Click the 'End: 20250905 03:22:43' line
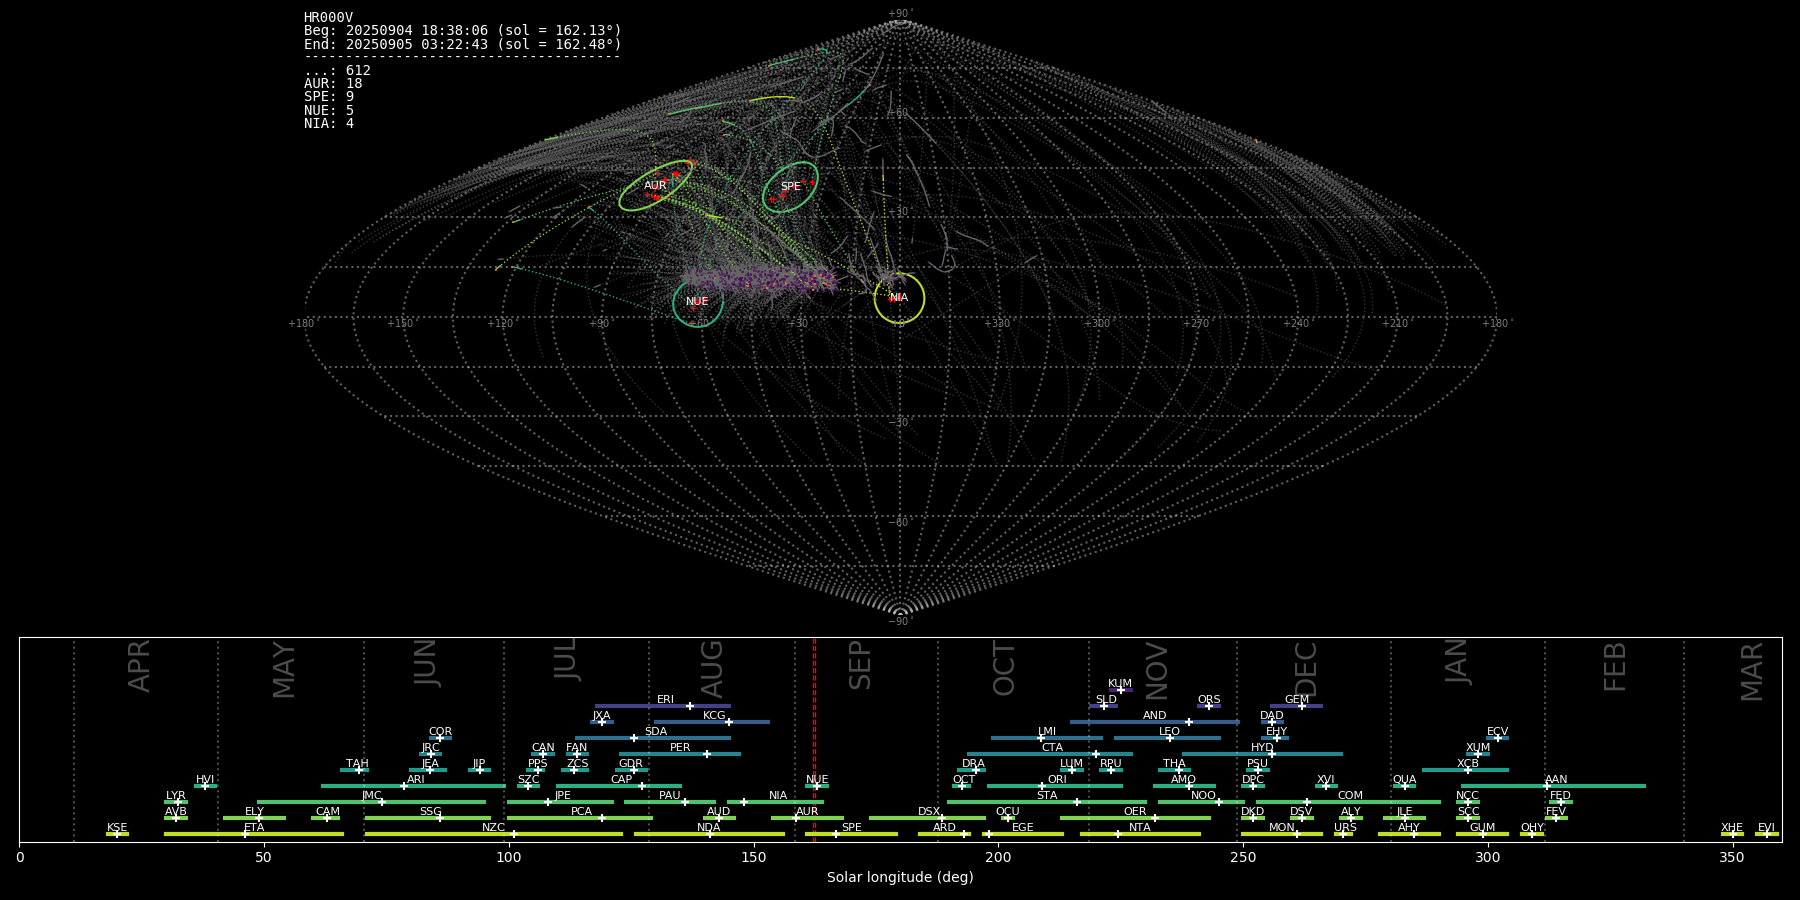 [x=463, y=45]
